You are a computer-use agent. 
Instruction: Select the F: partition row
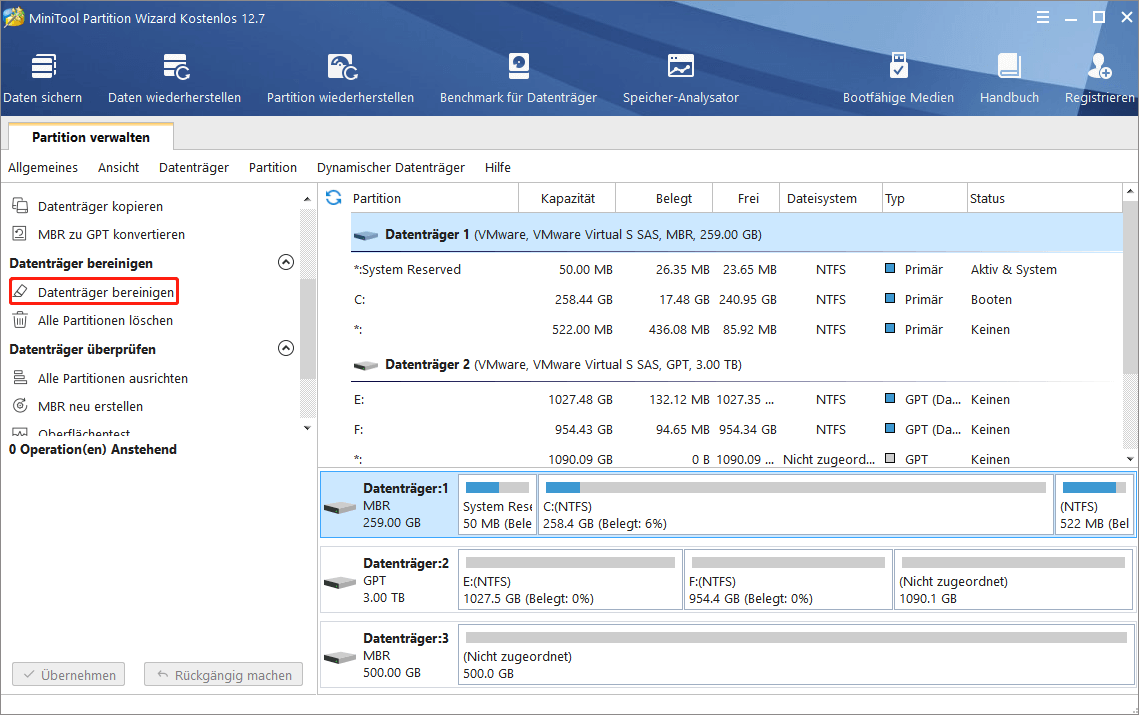[x=737, y=429]
